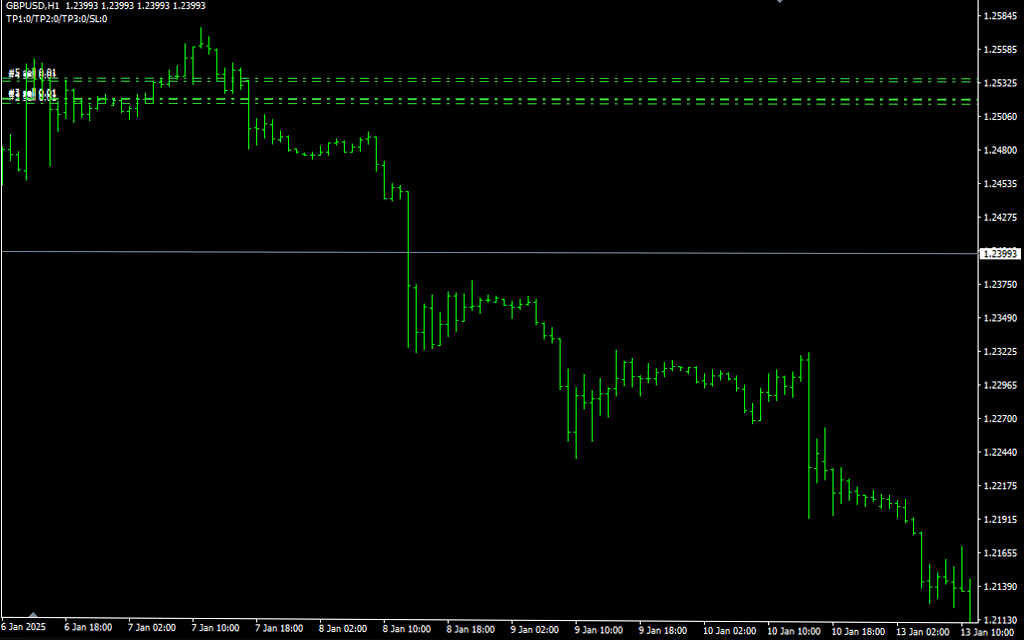Click the 1.25845 price axis label
The image size is (1024, 640).
coord(1000,16)
